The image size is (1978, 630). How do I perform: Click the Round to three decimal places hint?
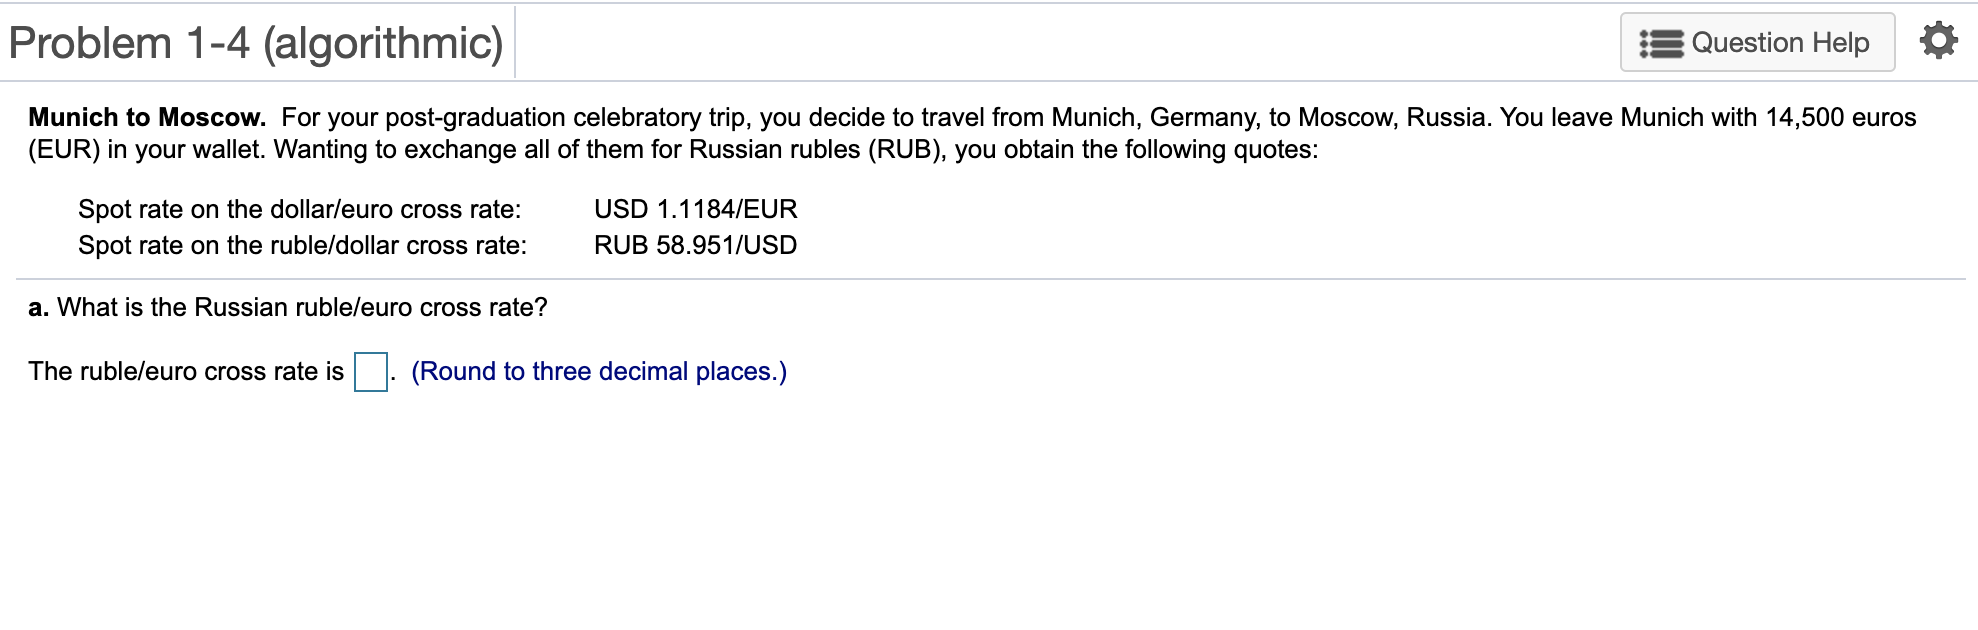[600, 371]
